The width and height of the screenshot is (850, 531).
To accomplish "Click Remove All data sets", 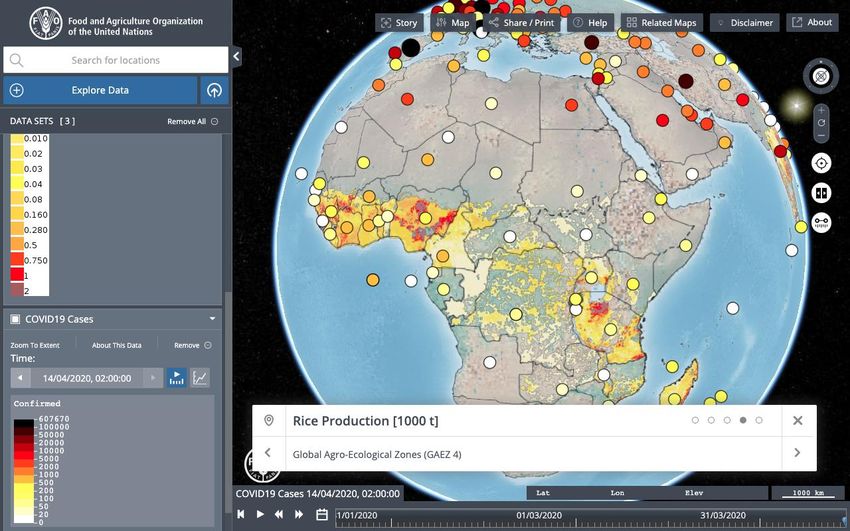I will [192, 121].
